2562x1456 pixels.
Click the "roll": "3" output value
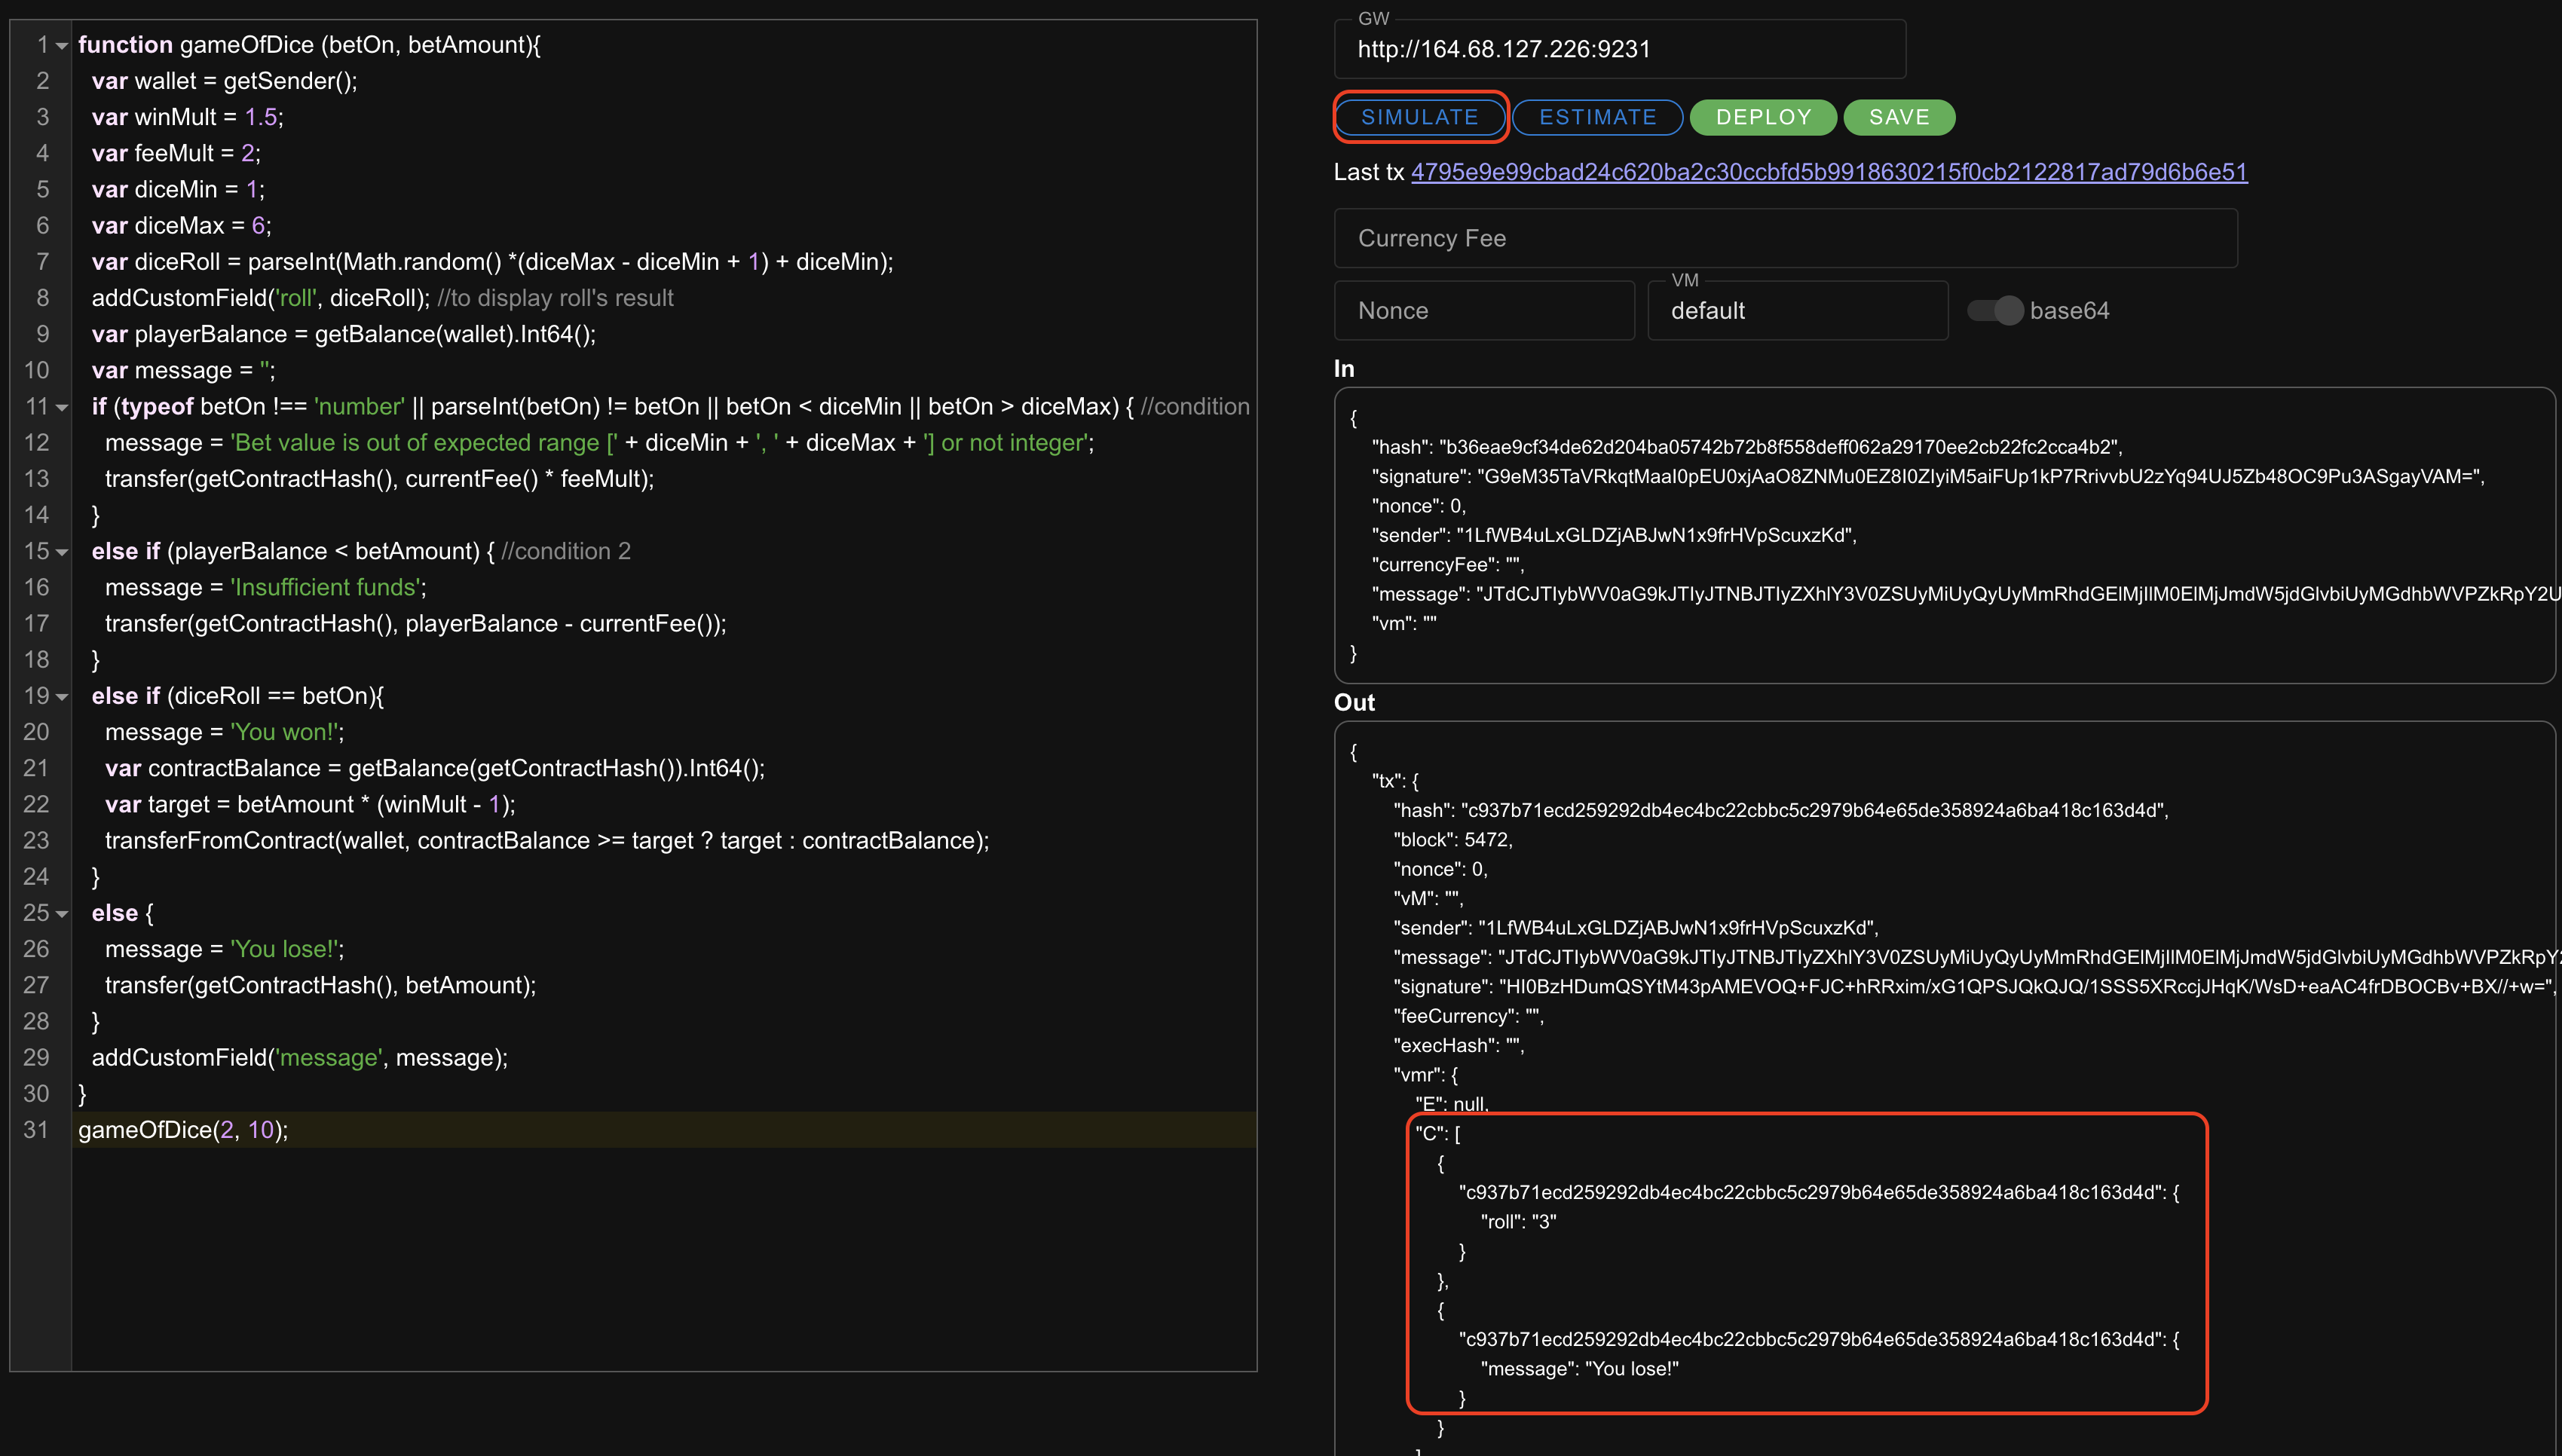(x=1544, y=1222)
